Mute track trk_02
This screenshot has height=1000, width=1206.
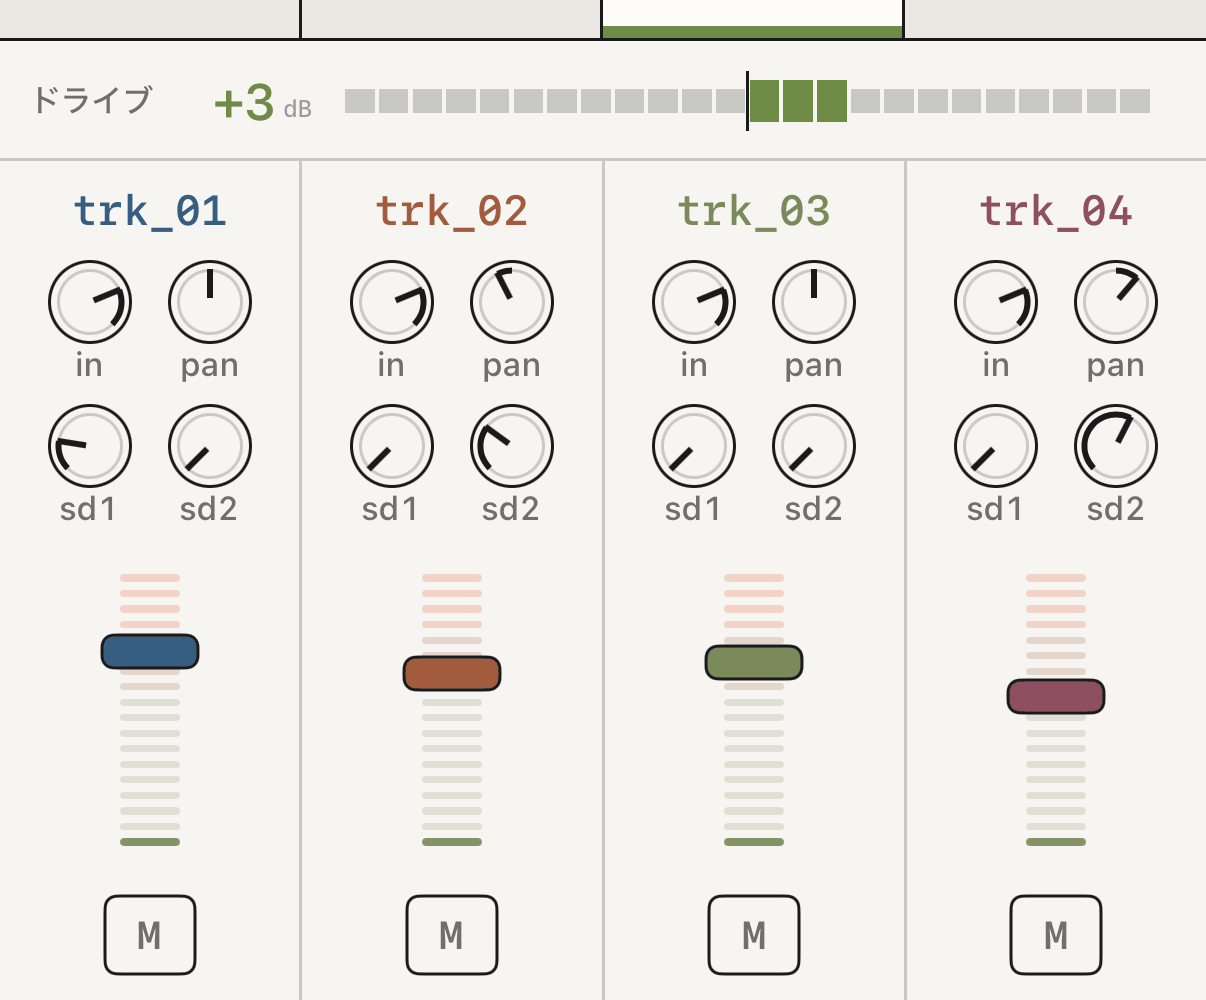(x=452, y=935)
